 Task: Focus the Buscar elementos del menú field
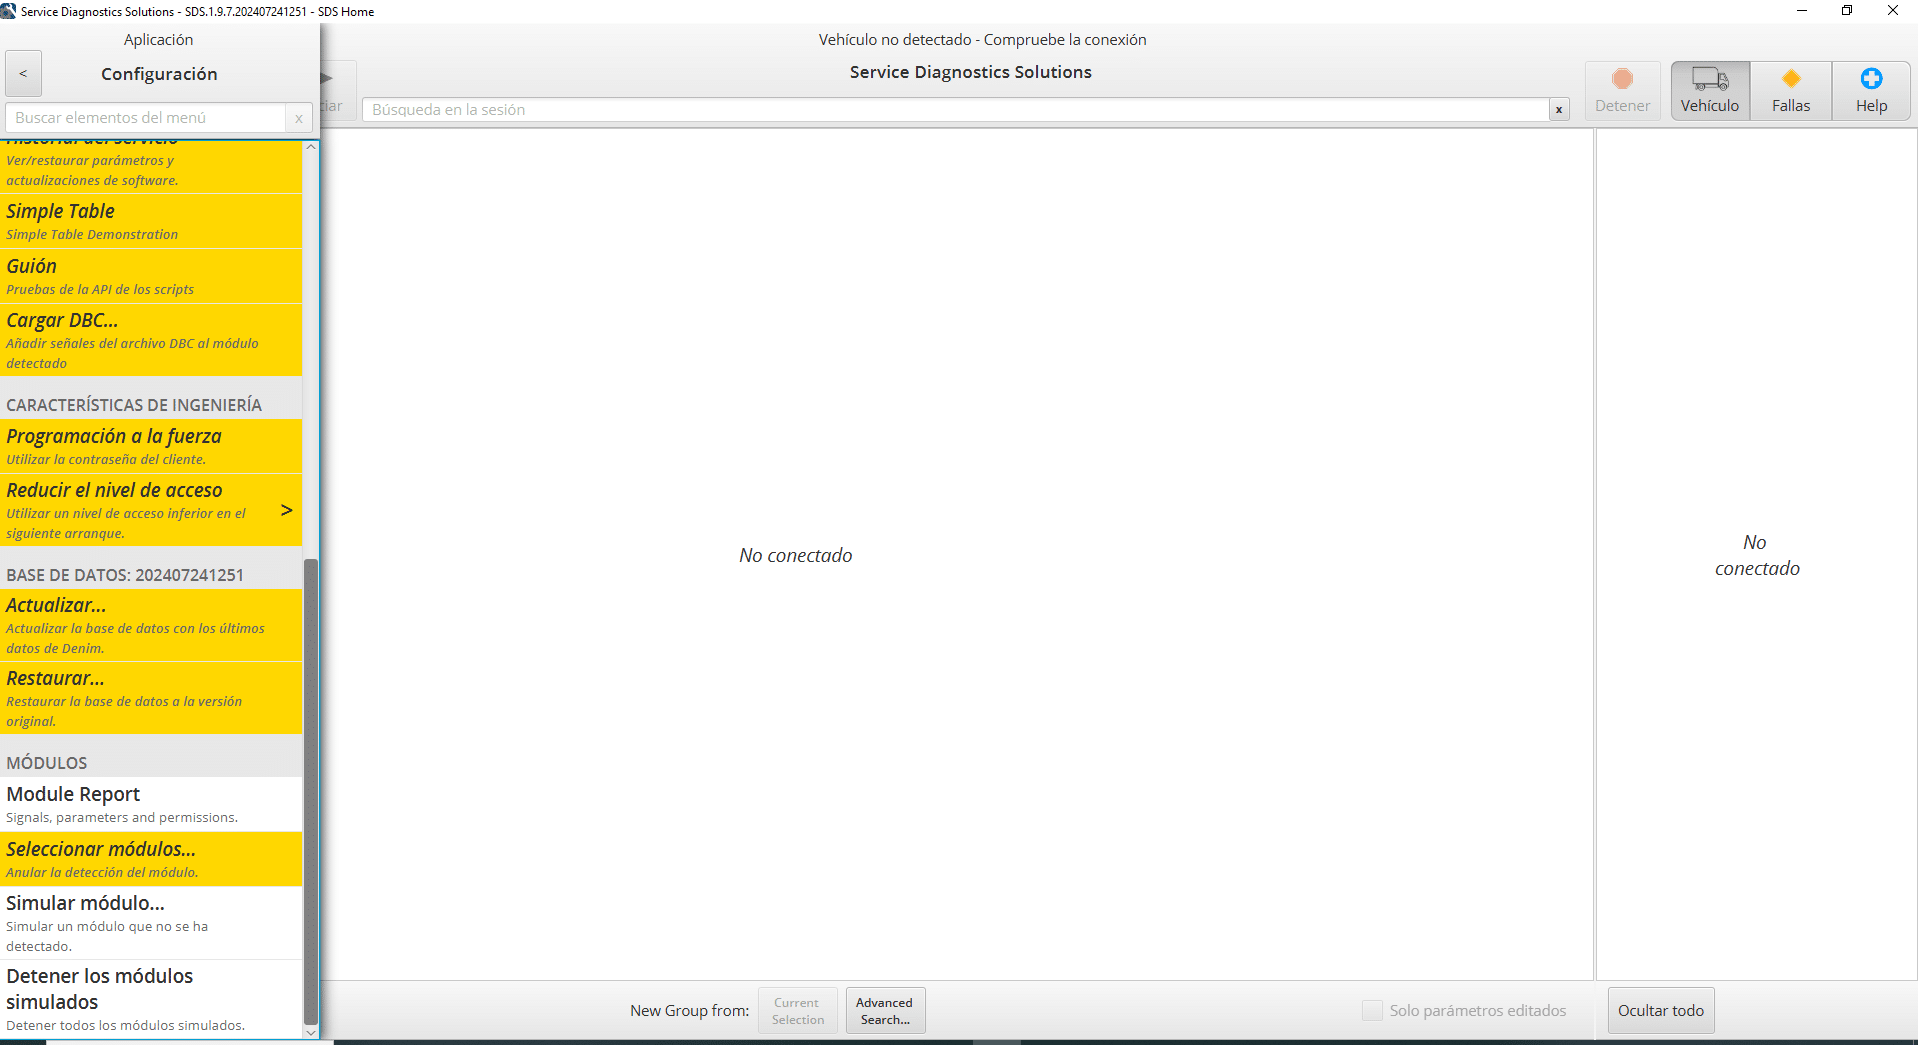(146, 118)
